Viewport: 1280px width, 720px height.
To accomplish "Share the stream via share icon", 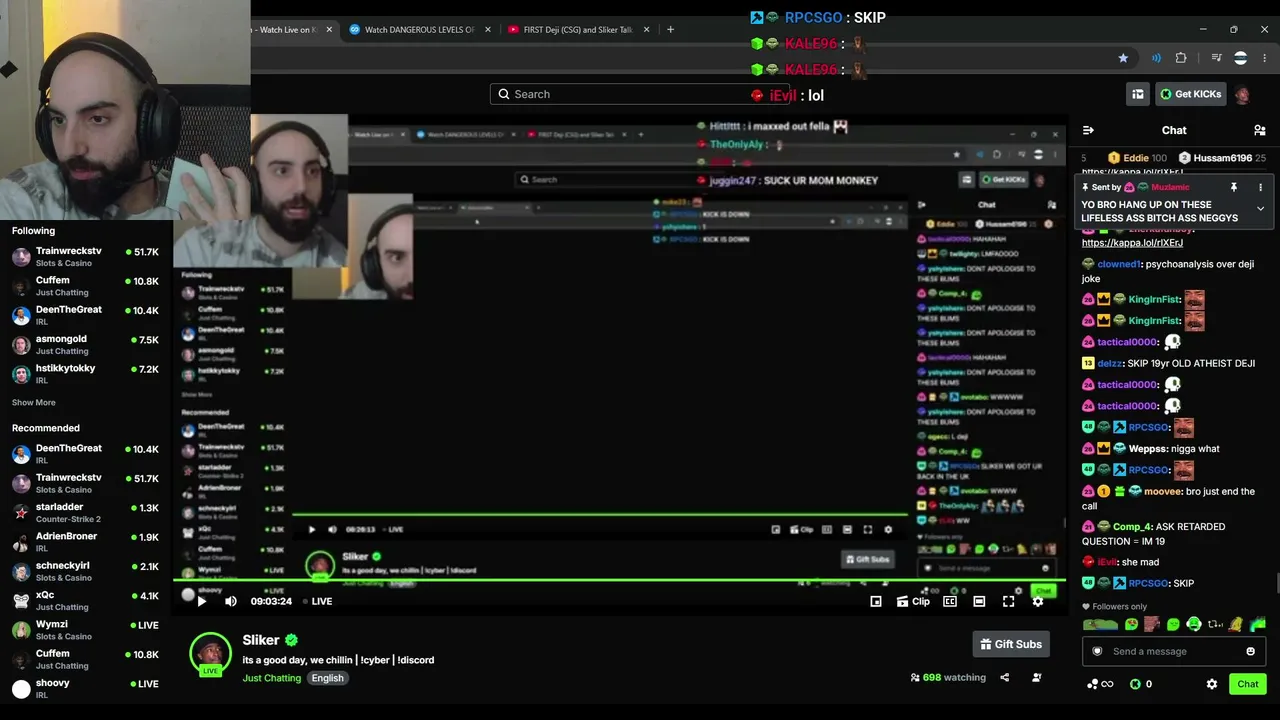I will click(x=1005, y=677).
